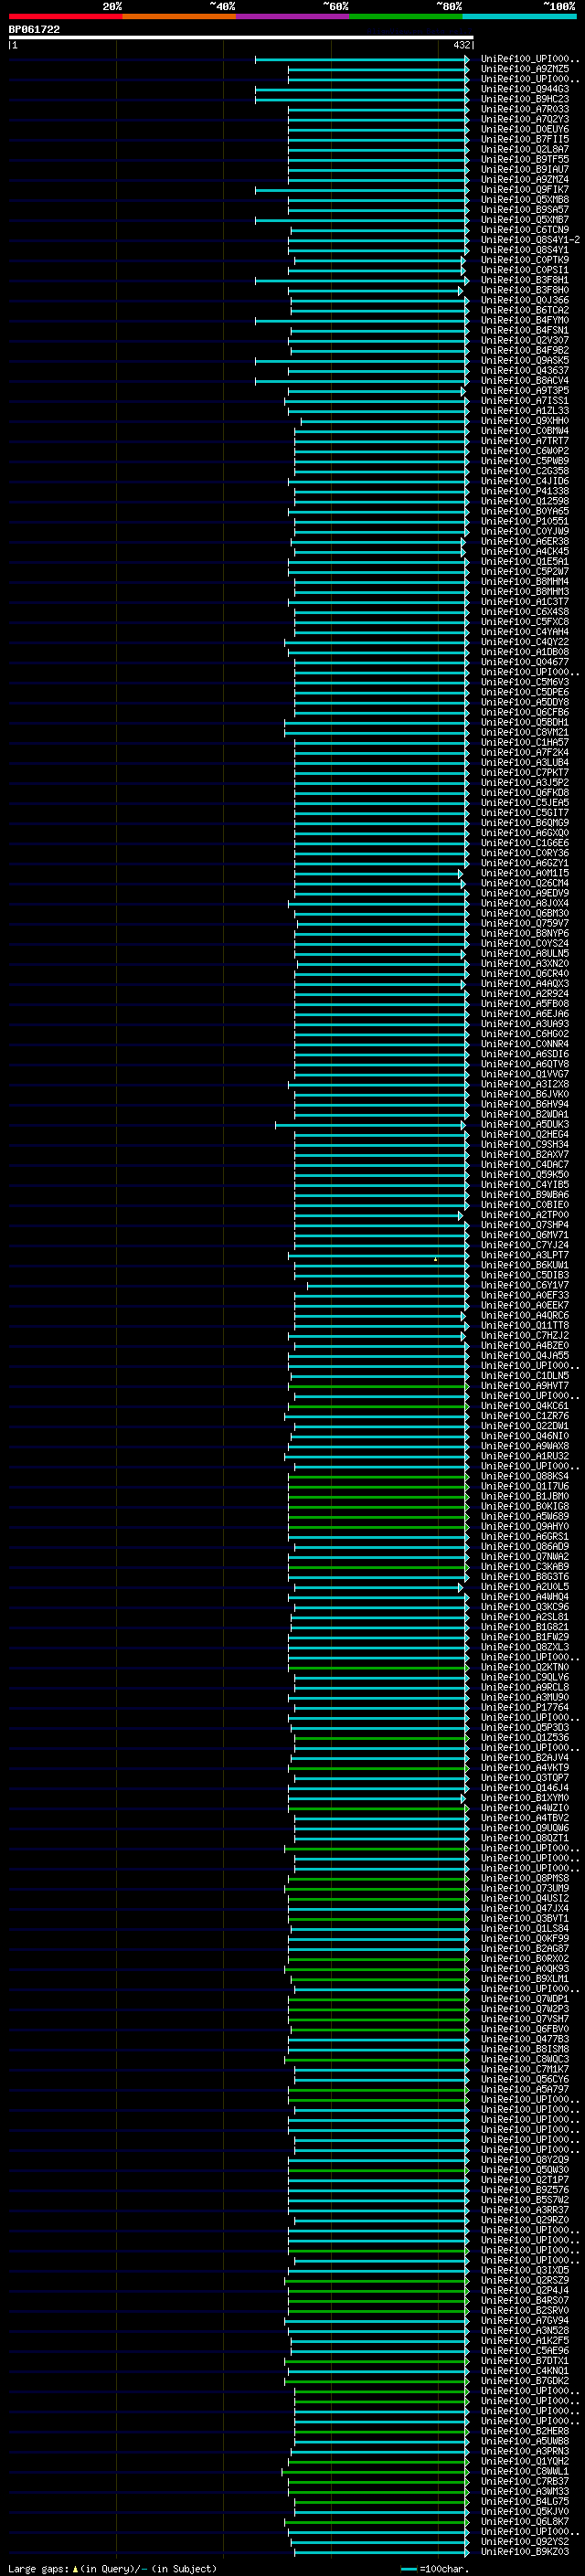Screen dimensions: 585x2576
Task: Open the UniRef100_Q43637 entry
Action: pos(524,370)
